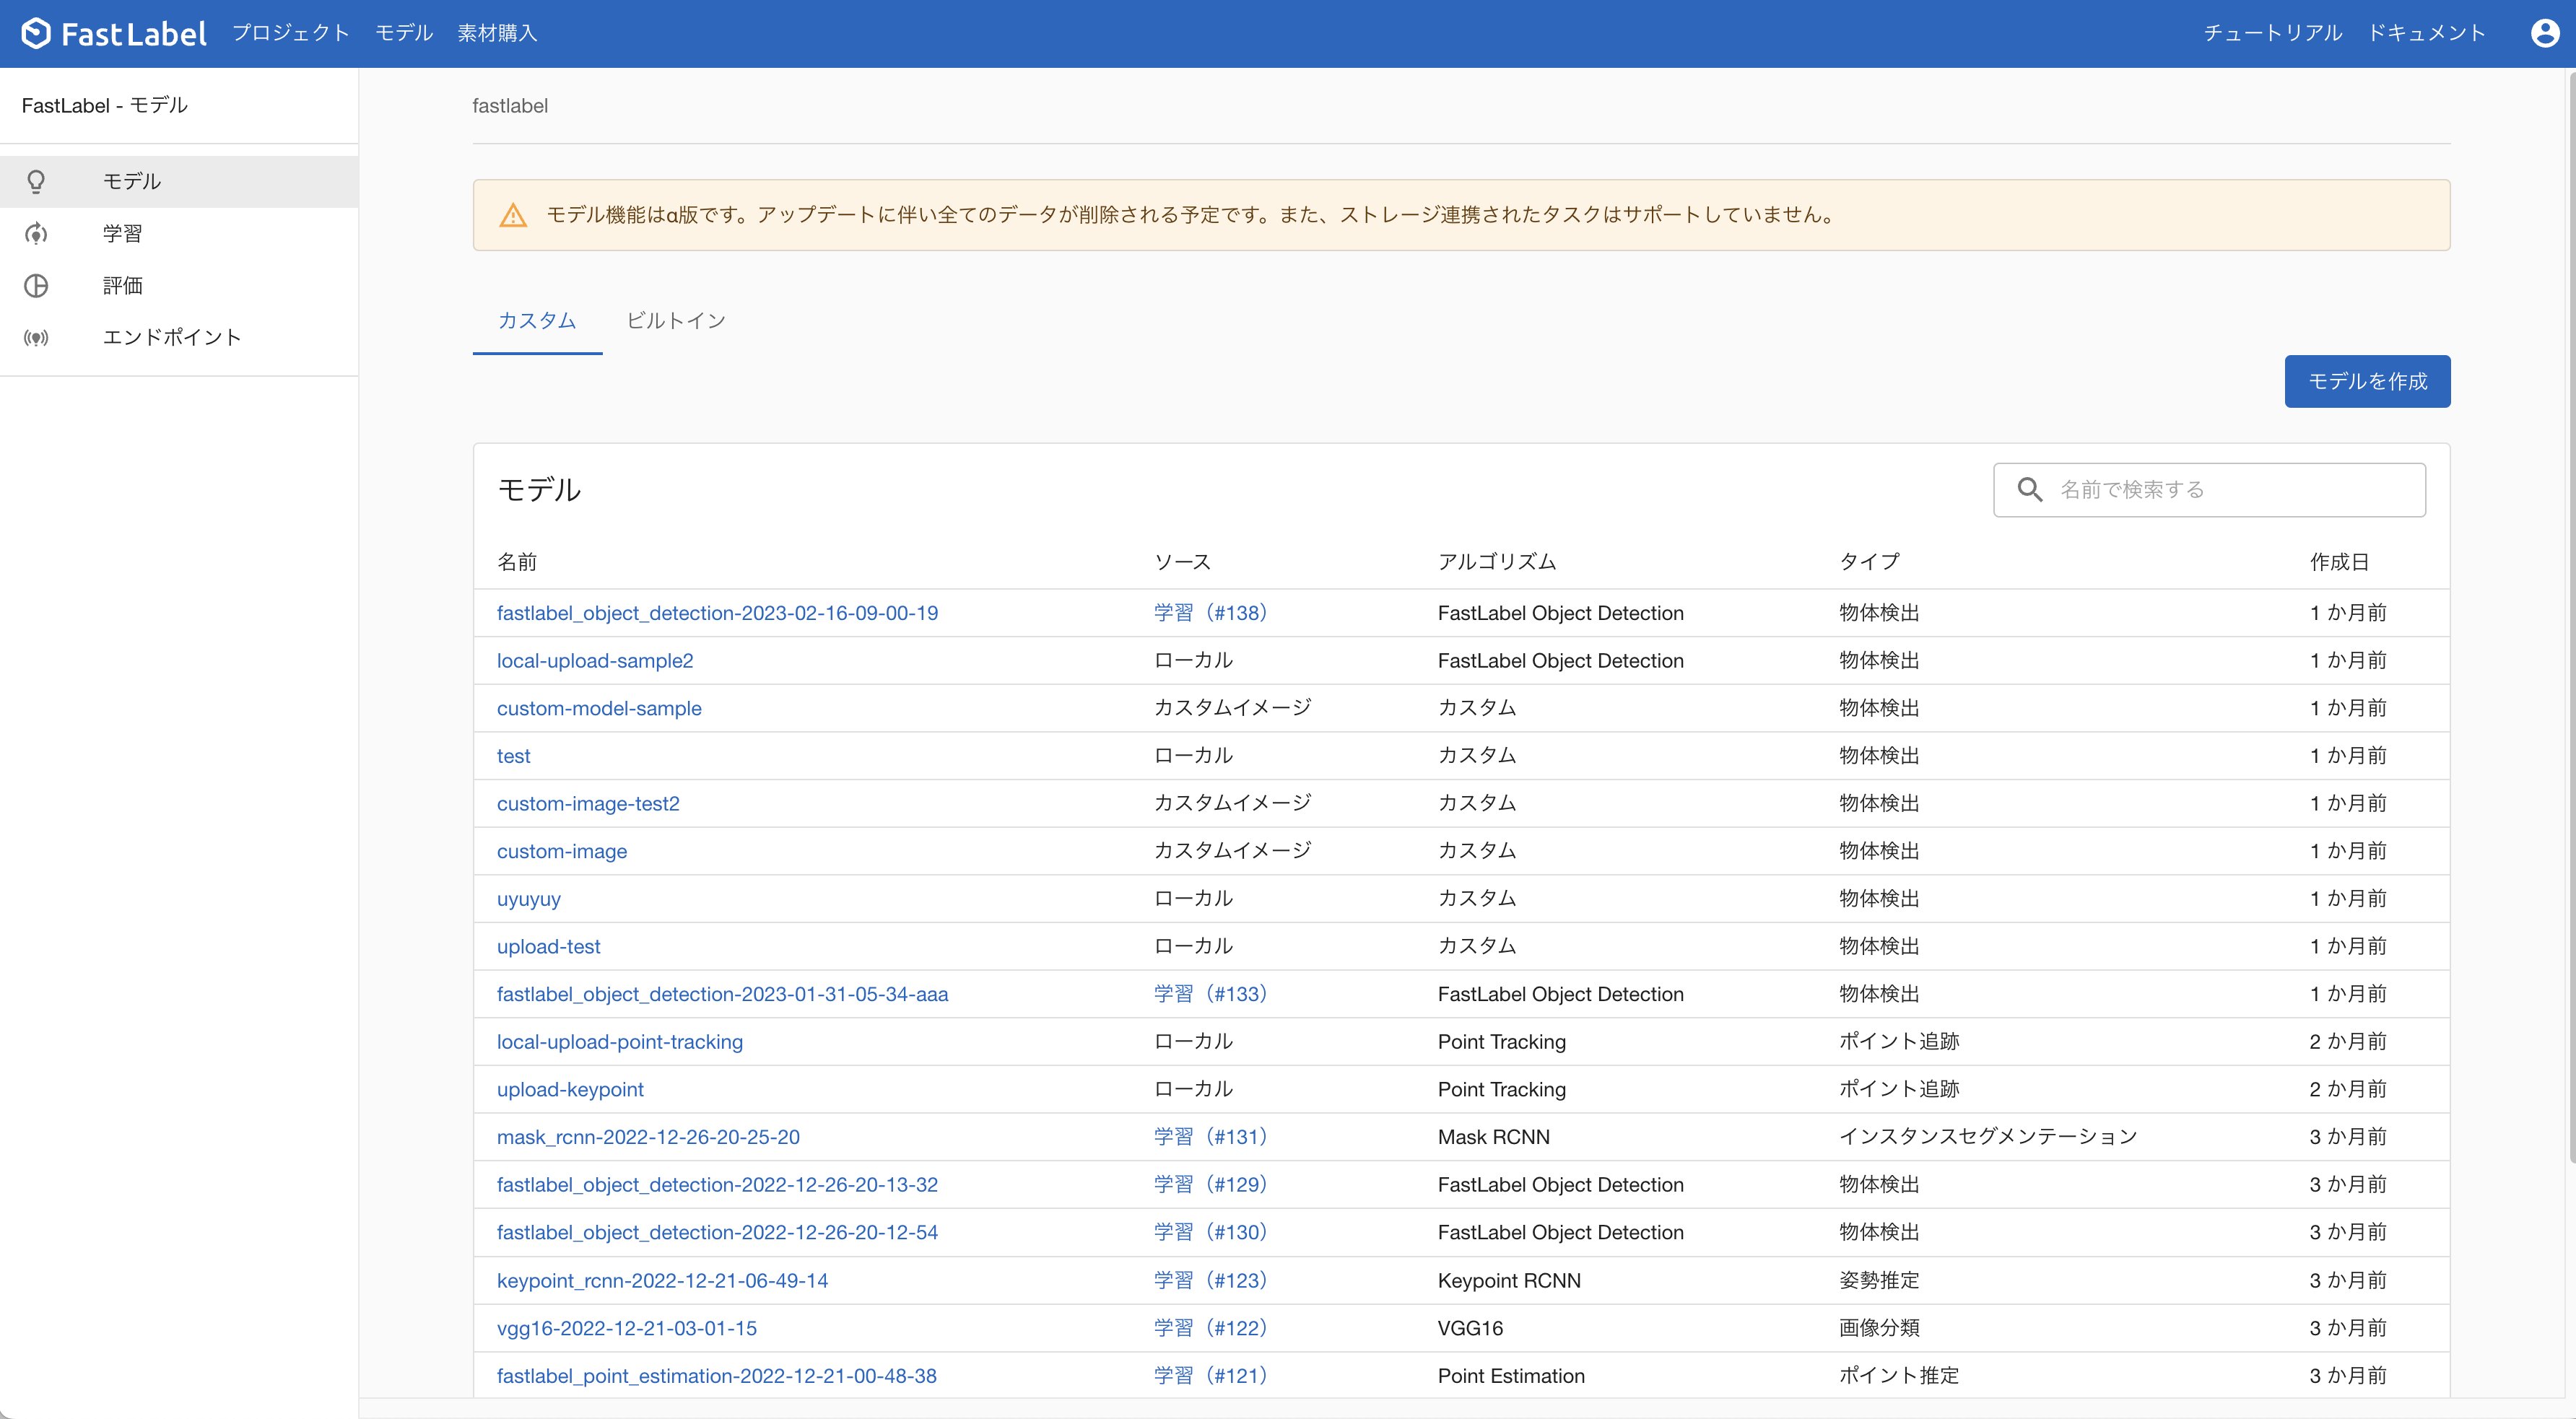2576x1419 pixels.
Task: Open uyuyuy model
Action: click(x=529, y=899)
